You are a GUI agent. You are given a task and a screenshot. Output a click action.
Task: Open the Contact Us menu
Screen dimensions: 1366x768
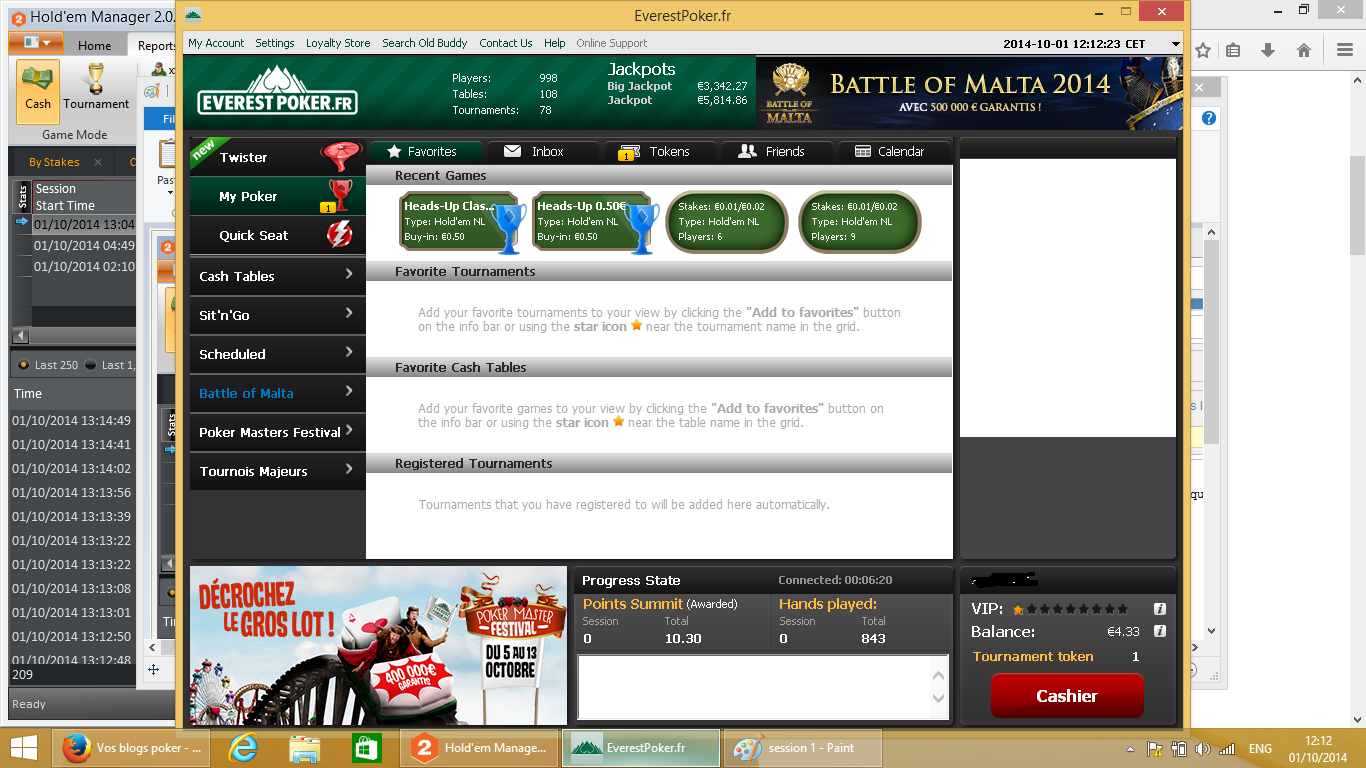(x=505, y=43)
